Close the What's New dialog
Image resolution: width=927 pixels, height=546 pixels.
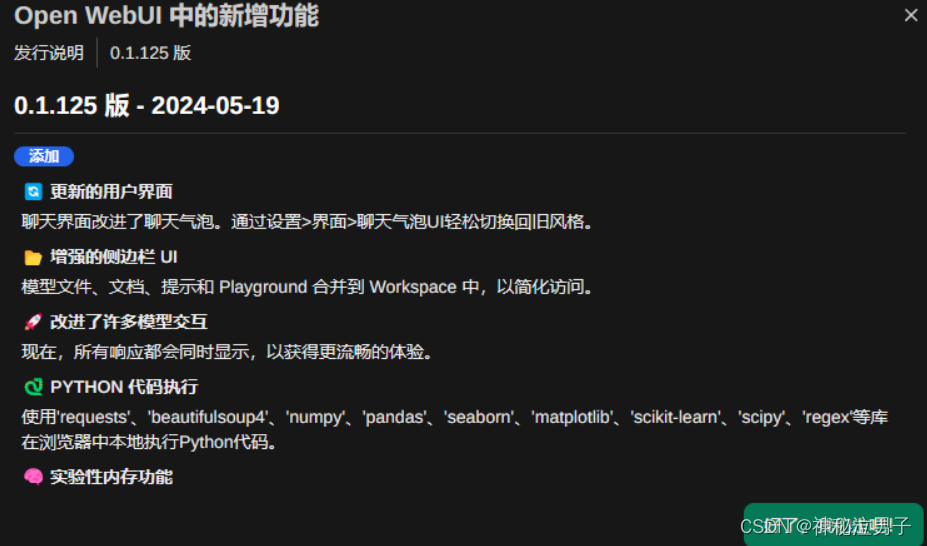(910, 15)
